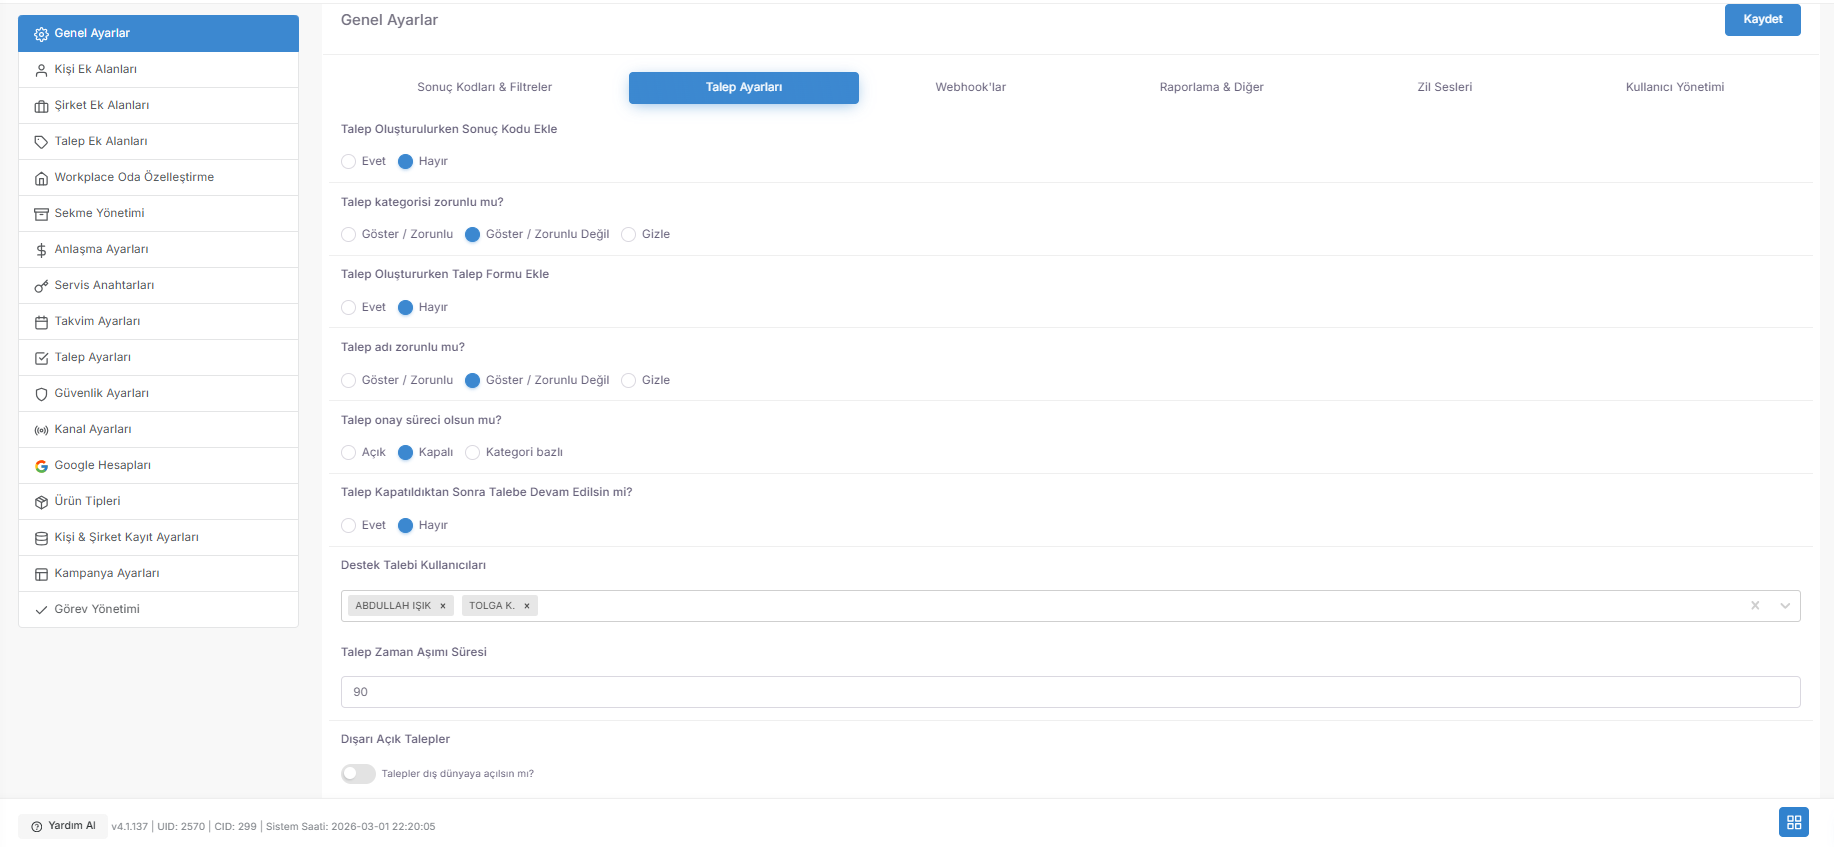This screenshot has width=1834, height=847.
Task: Click the gear icon for Genel Ayarlar
Action: 41,34
